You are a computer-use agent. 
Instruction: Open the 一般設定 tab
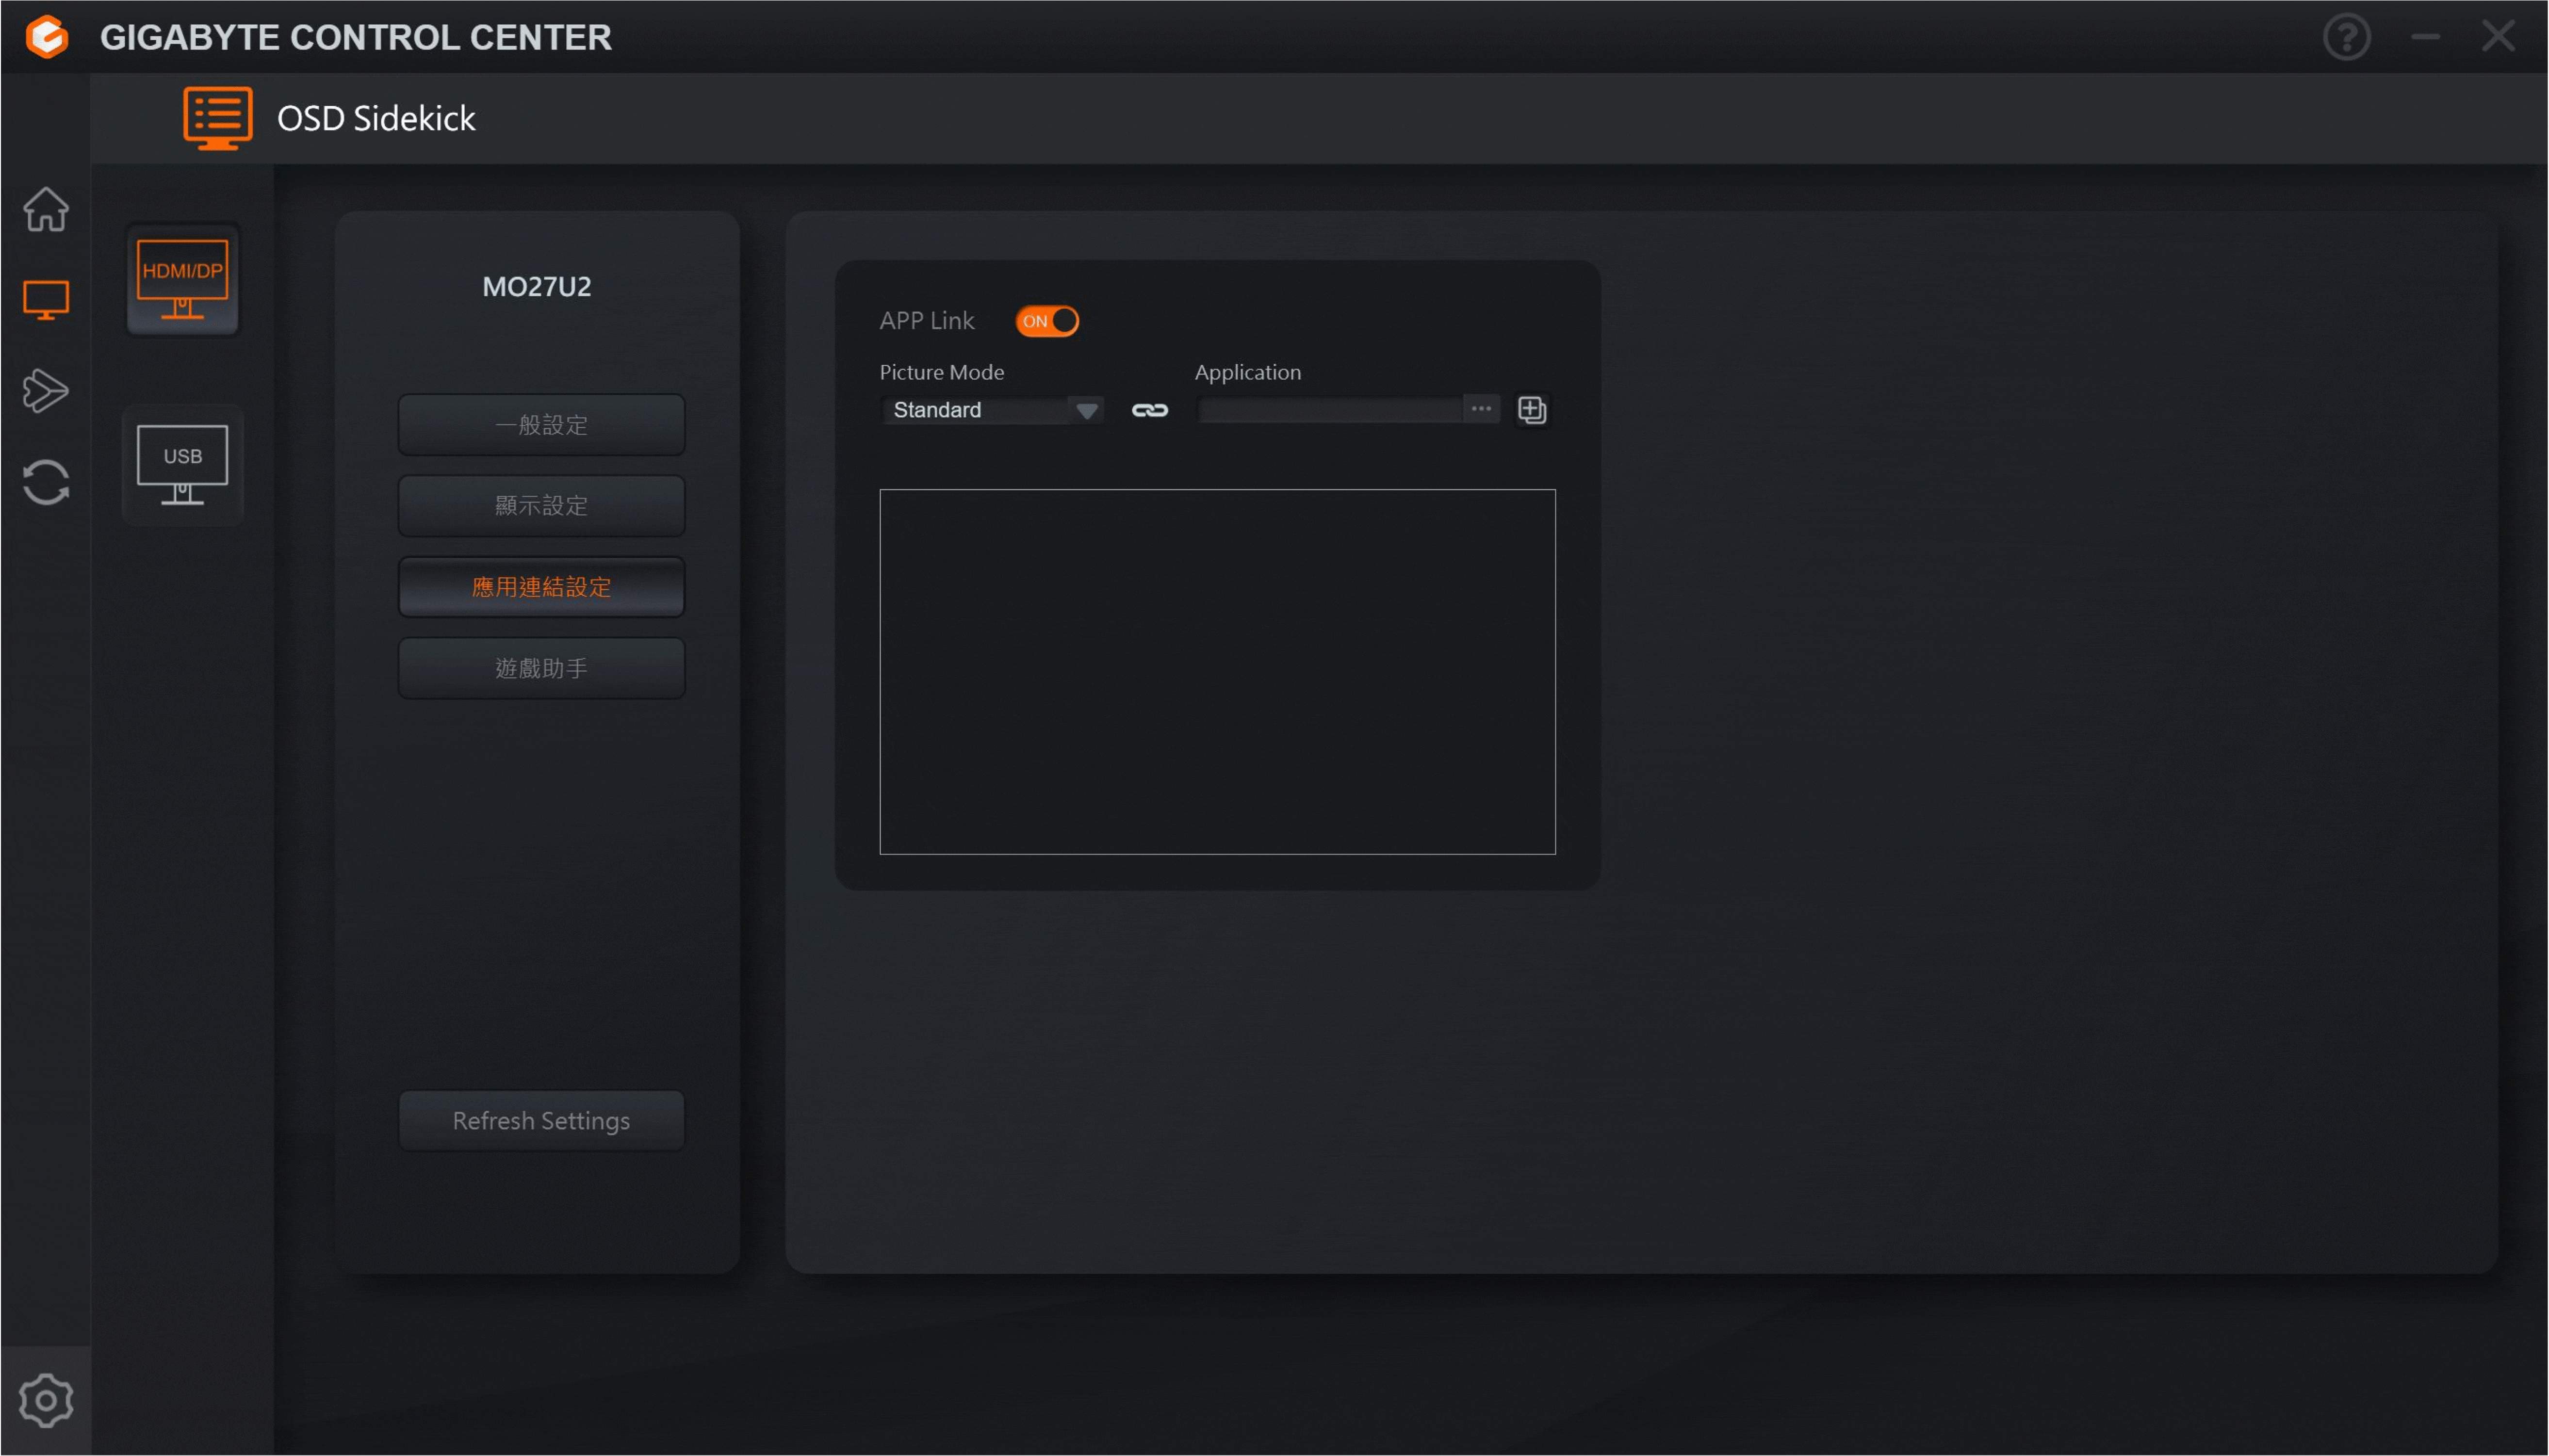pos(541,425)
